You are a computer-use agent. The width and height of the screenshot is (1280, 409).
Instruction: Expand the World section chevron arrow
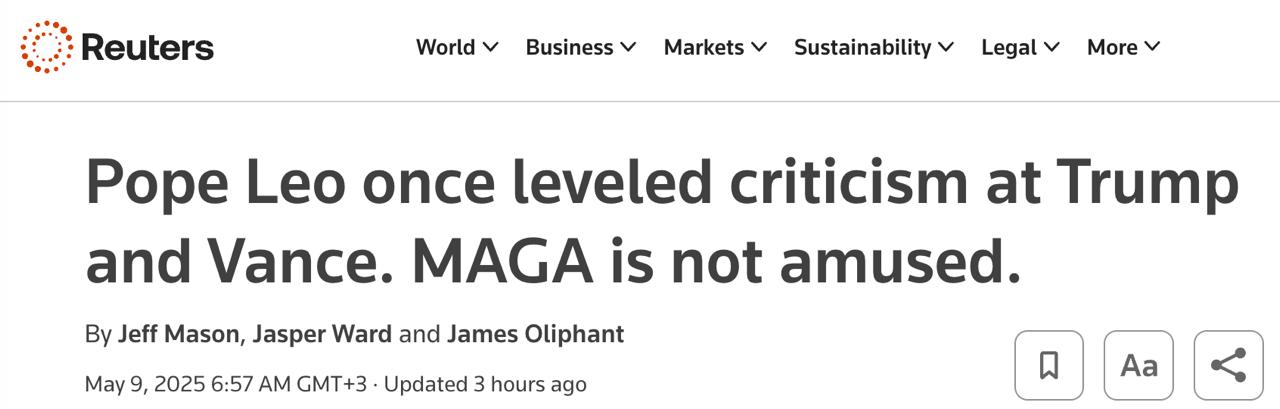coord(490,47)
